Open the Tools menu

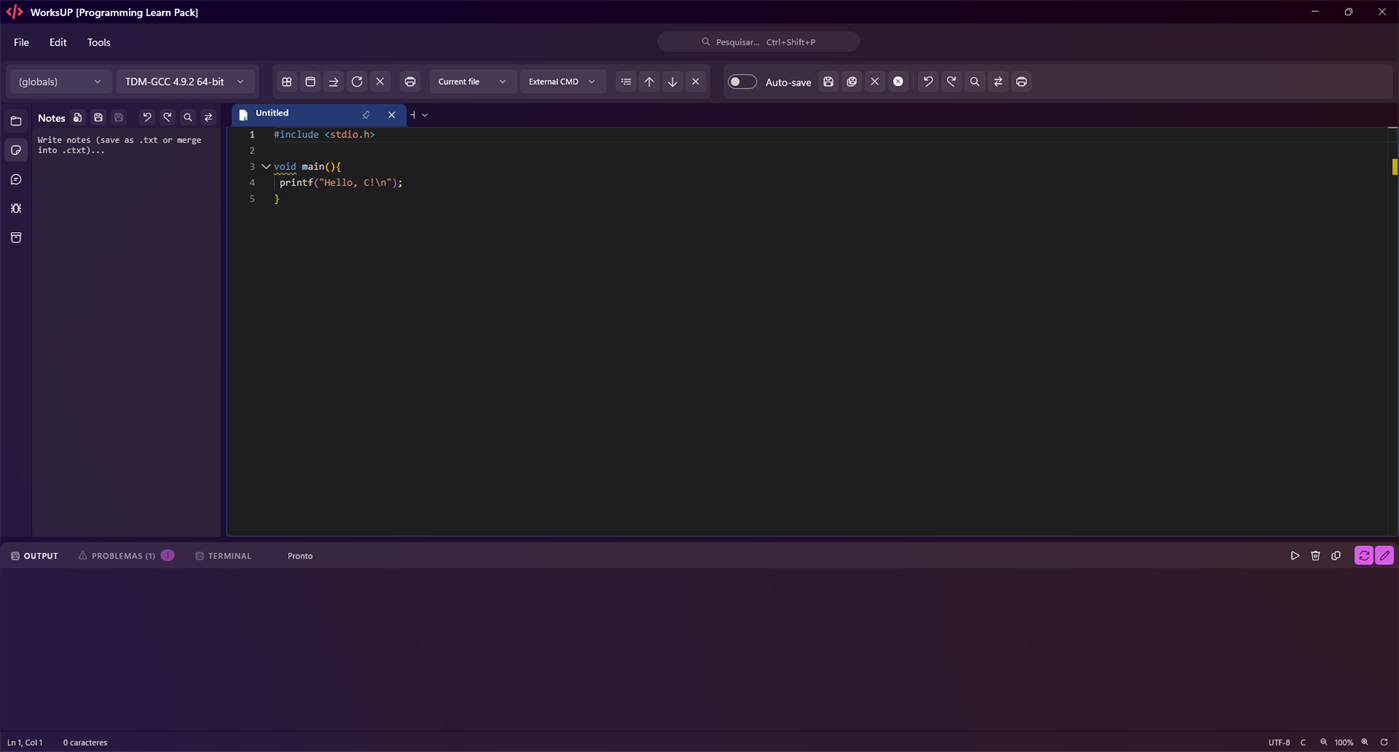99,43
